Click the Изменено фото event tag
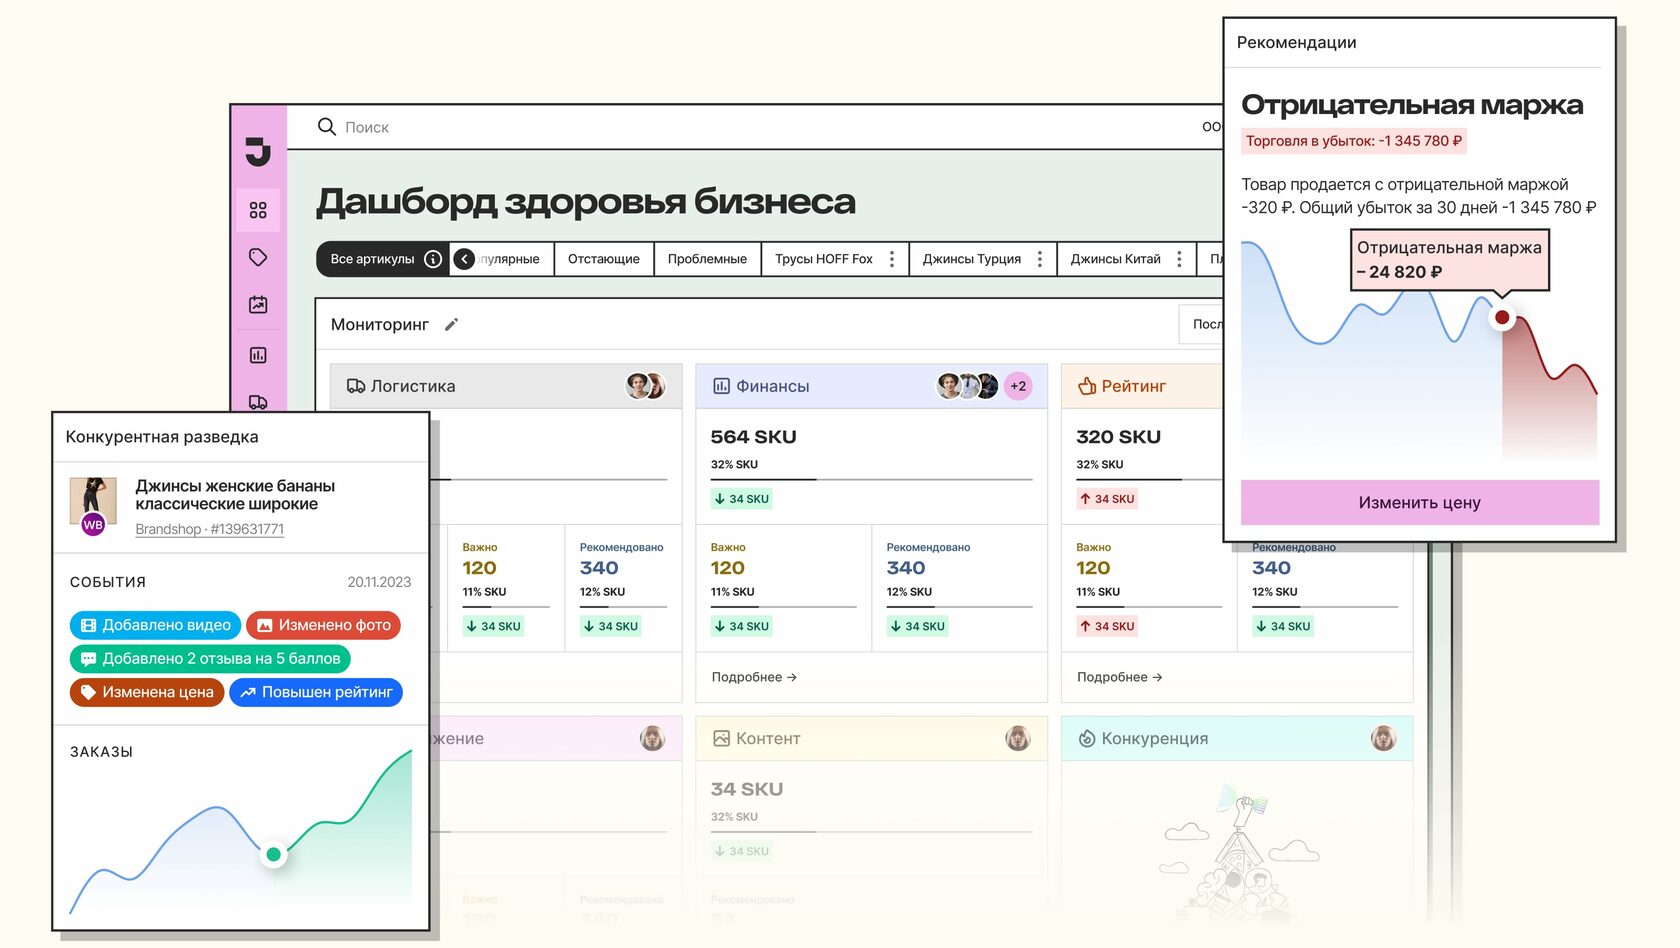This screenshot has height=948, width=1680. click(x=324, y=625)
